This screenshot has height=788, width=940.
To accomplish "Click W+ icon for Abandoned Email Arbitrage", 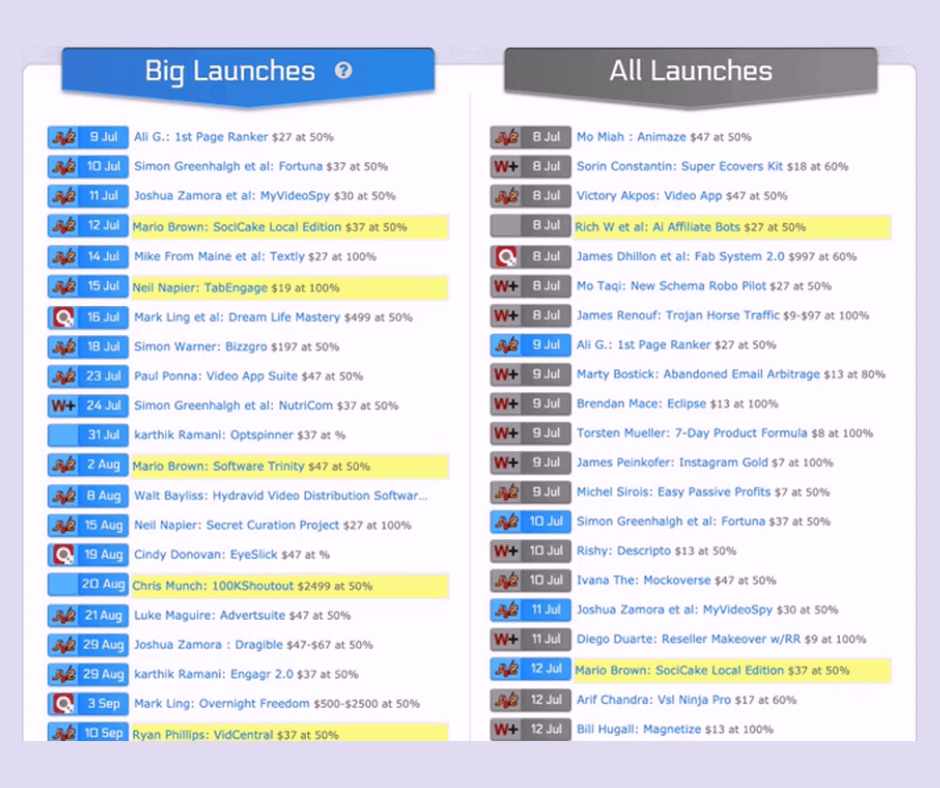I will 506,374.
